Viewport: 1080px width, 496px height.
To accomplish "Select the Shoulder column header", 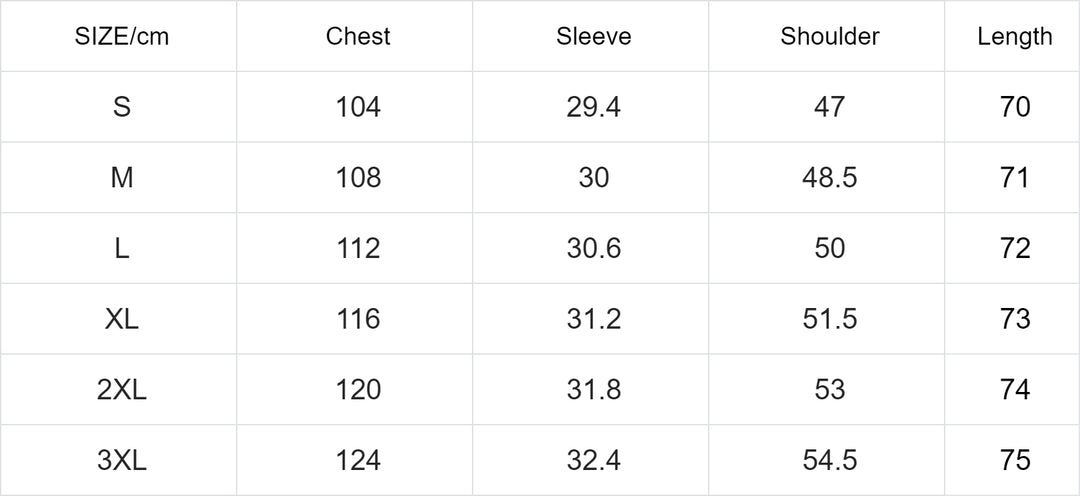I will pos(830,37).
